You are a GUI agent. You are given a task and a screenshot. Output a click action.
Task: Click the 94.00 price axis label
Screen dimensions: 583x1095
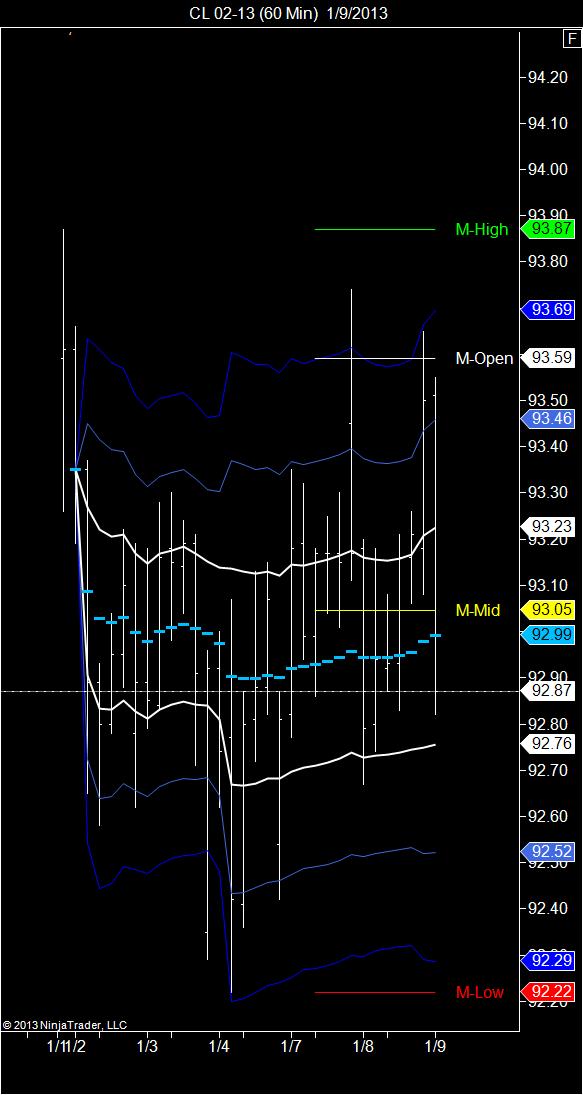coord(547,170)
